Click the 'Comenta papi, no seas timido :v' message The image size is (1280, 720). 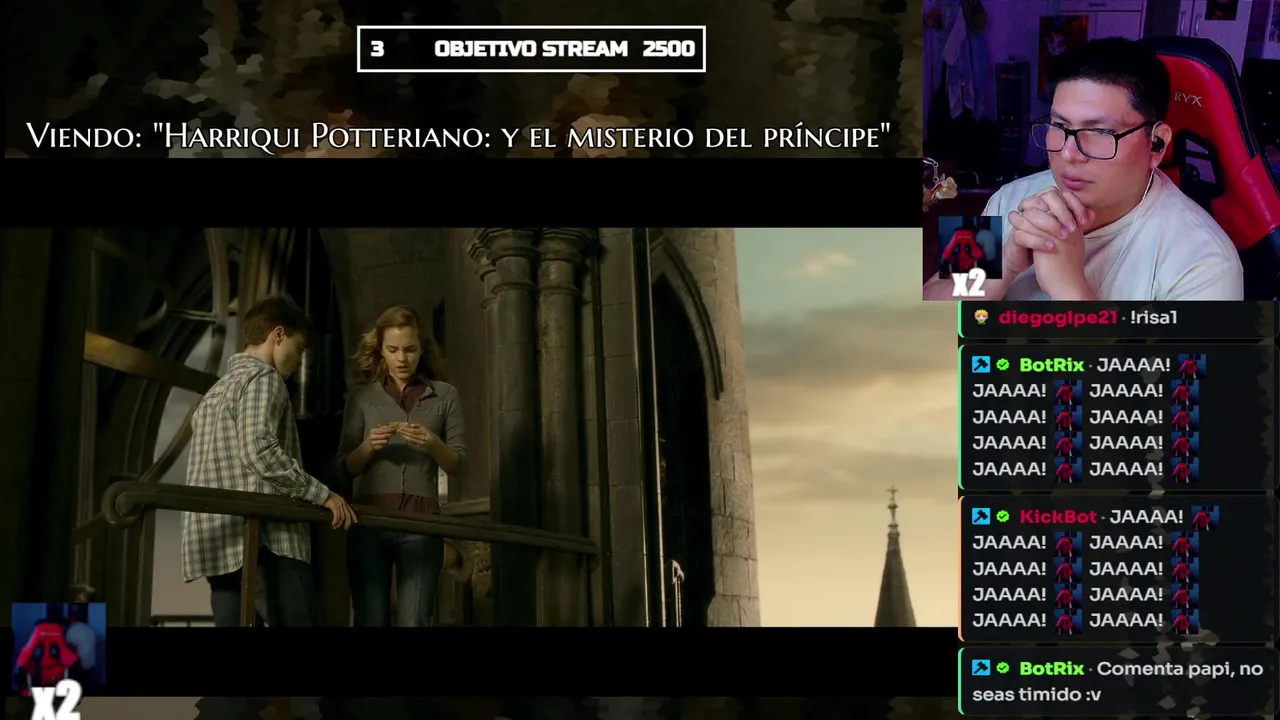pos(1118,681)
